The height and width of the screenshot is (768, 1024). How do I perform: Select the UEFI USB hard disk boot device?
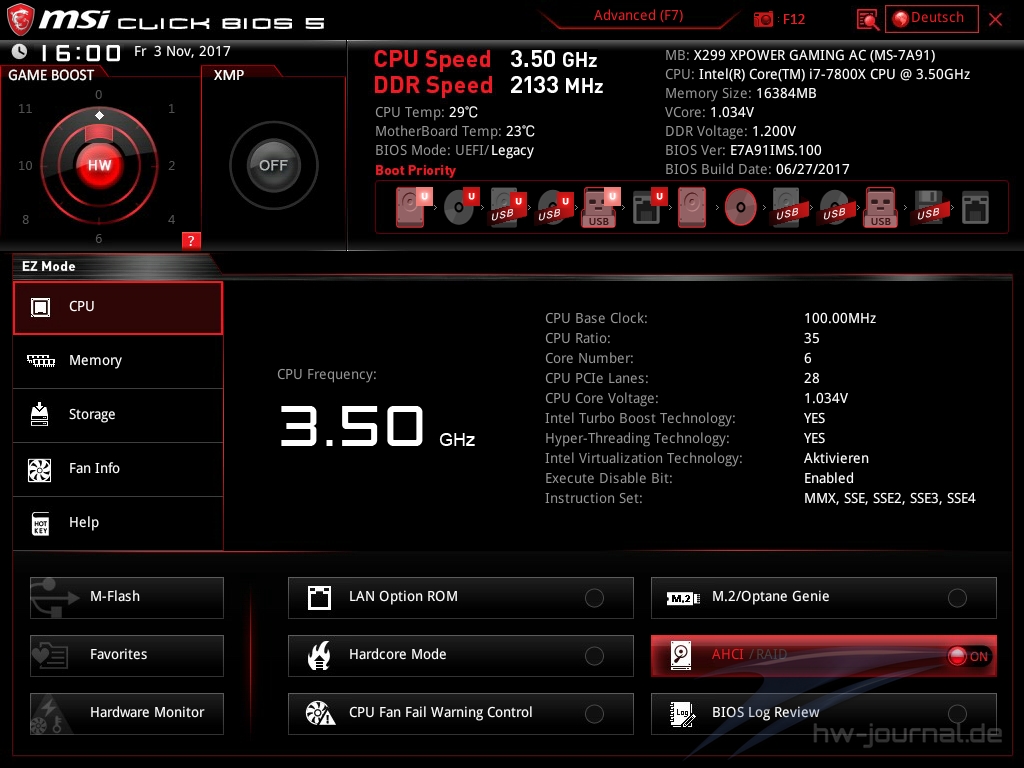pyautogui.click(x=507, y=207)
